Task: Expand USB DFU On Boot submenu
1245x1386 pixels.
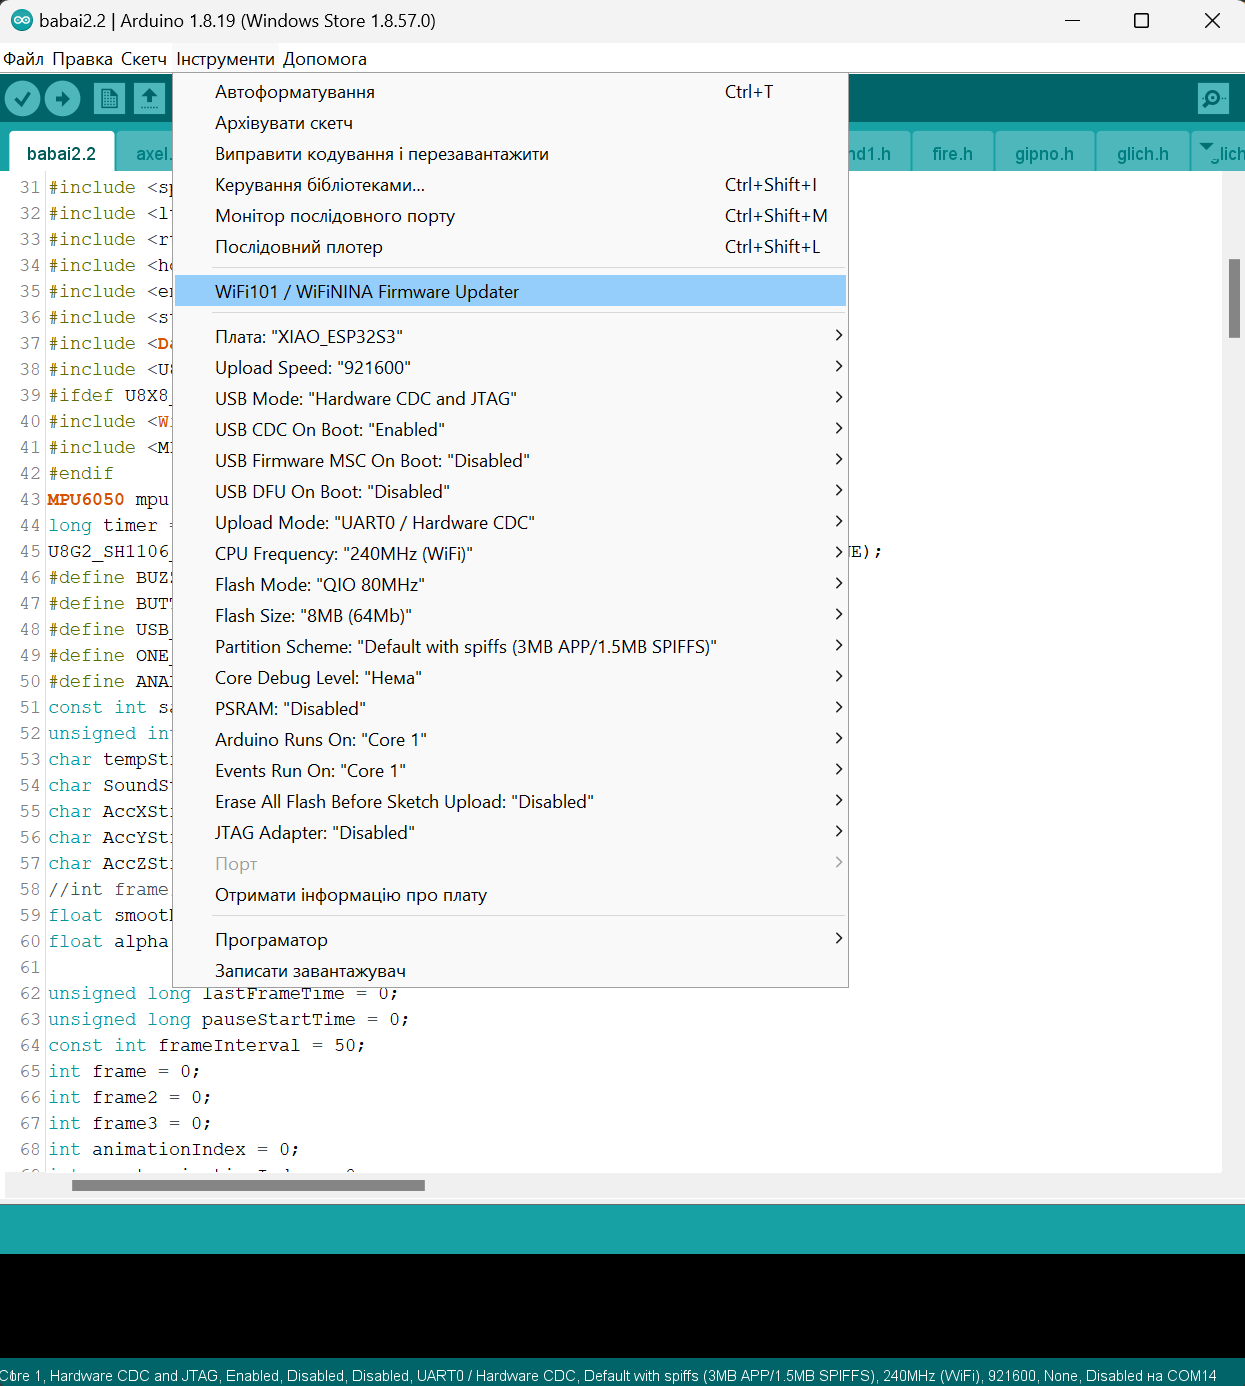Action: point(510,492)
